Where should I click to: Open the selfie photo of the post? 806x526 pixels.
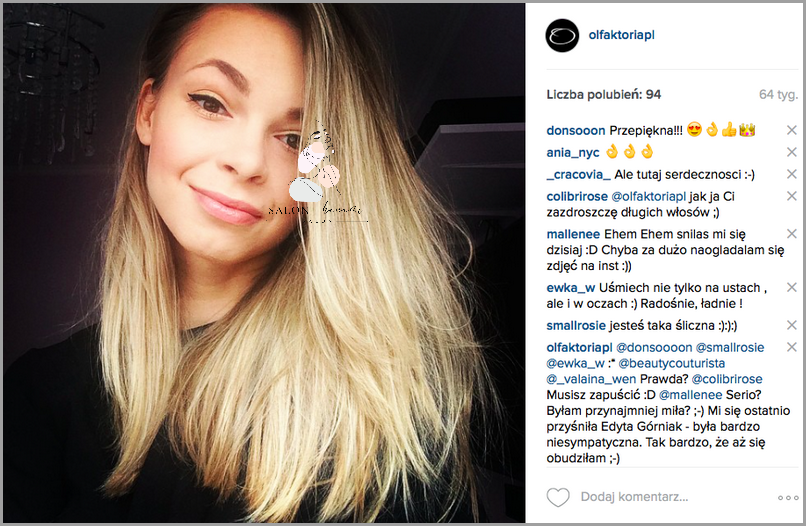tap(264, 263)
